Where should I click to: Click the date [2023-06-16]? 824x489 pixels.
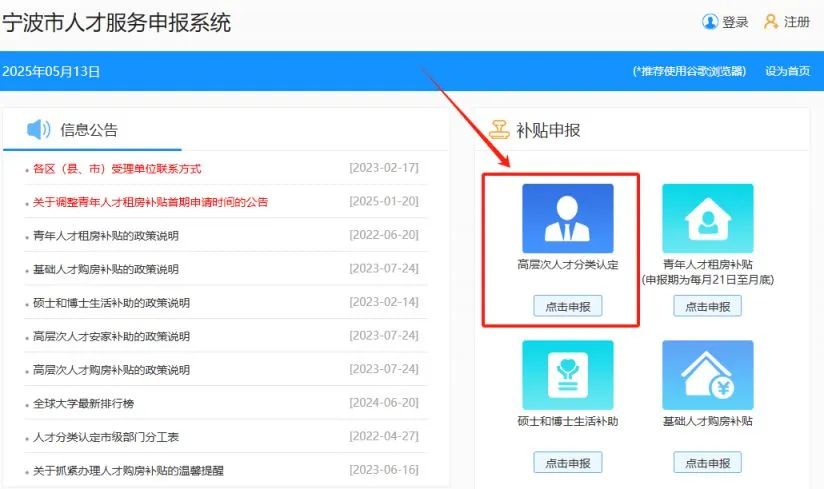384,470
